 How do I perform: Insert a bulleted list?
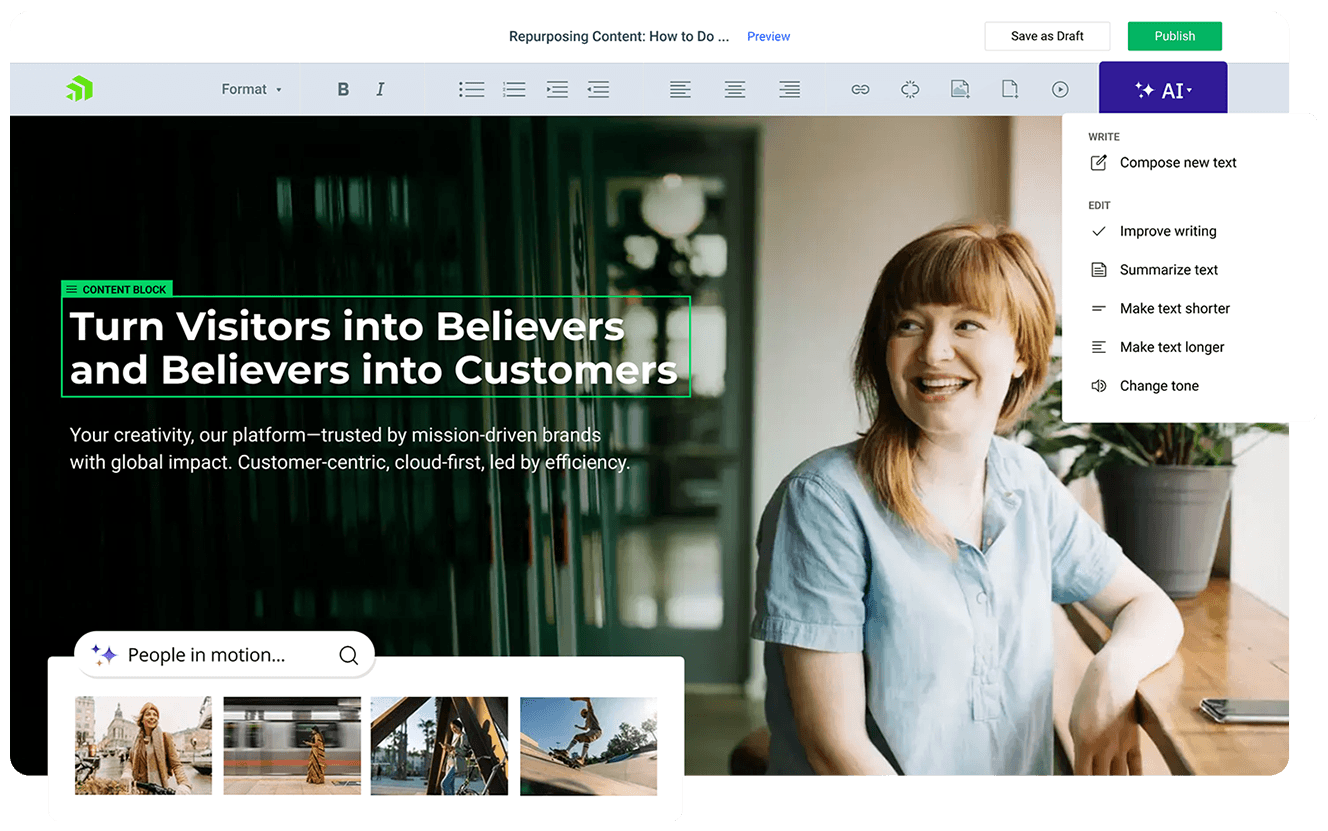[471, 90]
